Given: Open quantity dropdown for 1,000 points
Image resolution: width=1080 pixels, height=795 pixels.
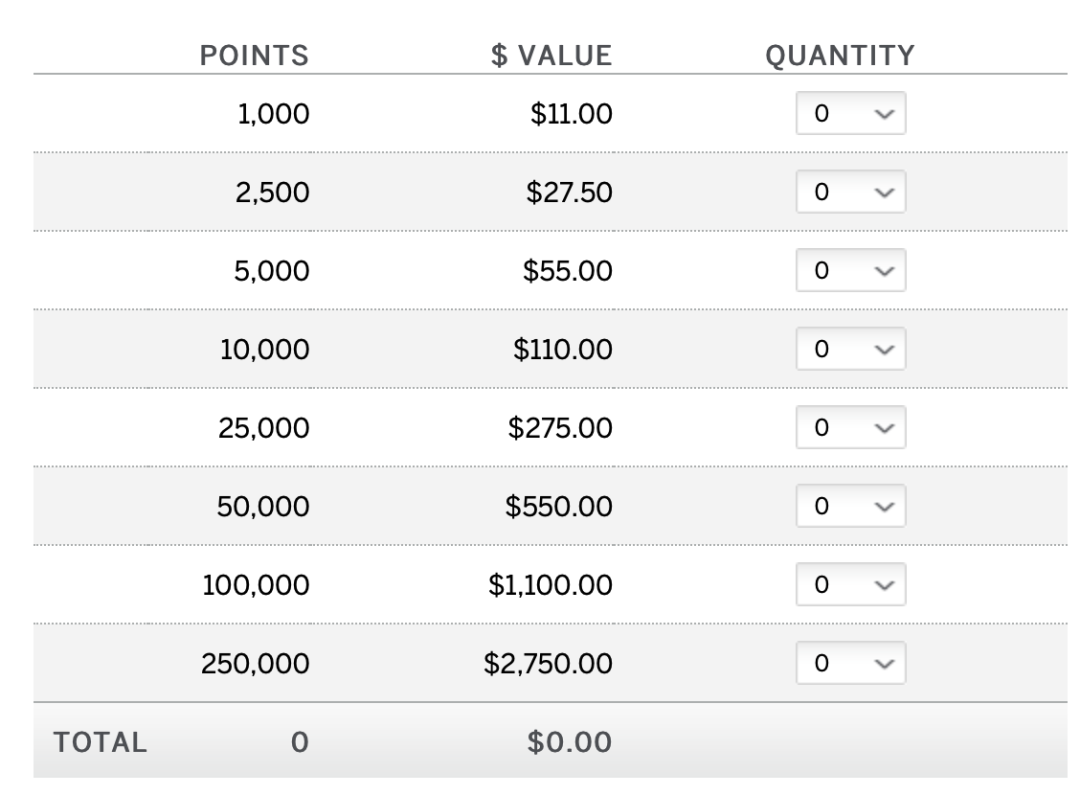Looking at the screenshot, I should pos(851,113).
